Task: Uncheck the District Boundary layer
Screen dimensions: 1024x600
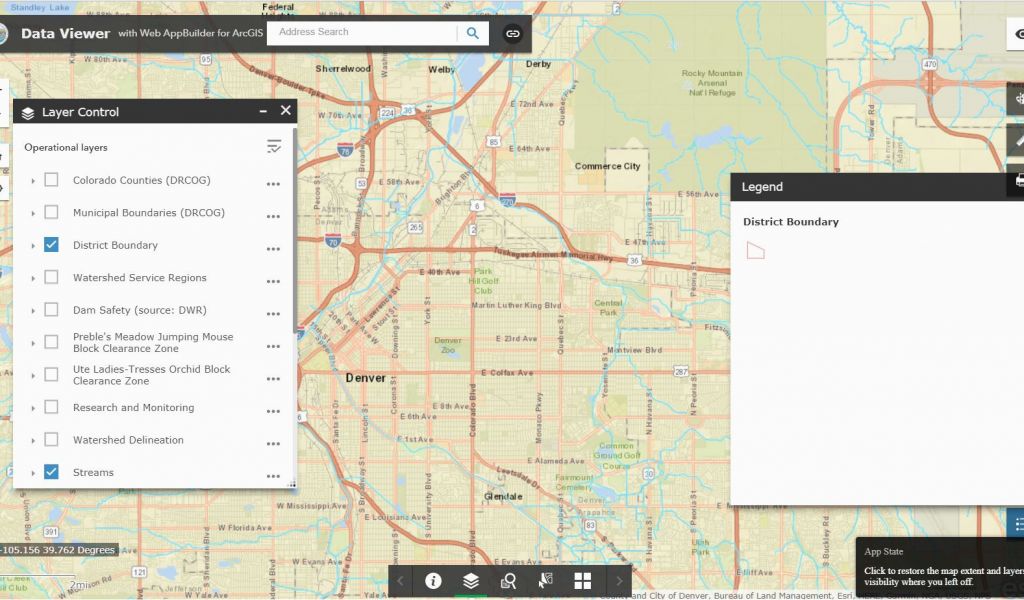Action: point(51,245)
